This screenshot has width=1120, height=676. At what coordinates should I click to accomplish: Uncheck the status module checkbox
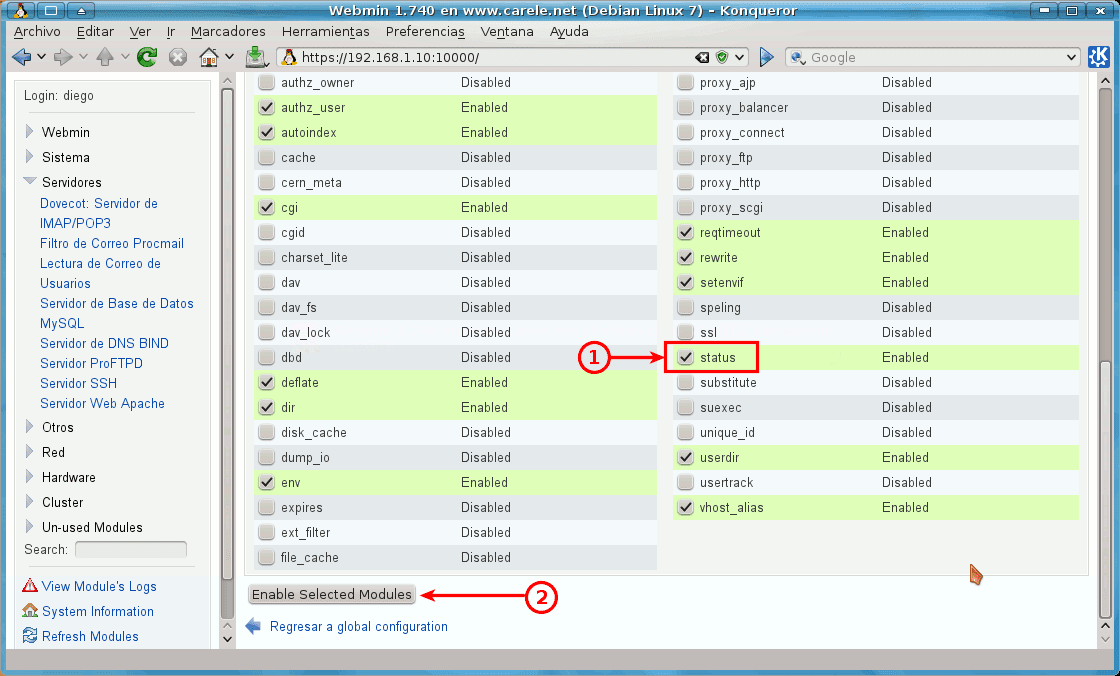tap(685, 357)
